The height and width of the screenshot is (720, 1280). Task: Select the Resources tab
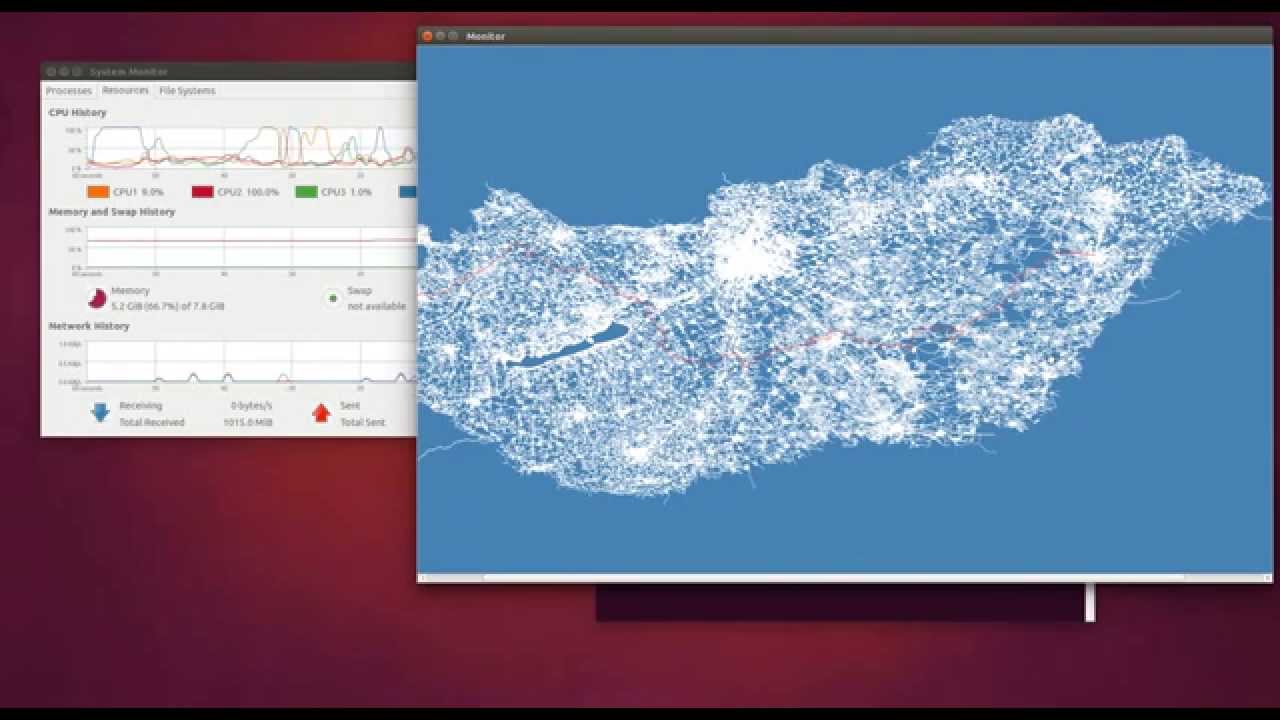click(125, 91)
